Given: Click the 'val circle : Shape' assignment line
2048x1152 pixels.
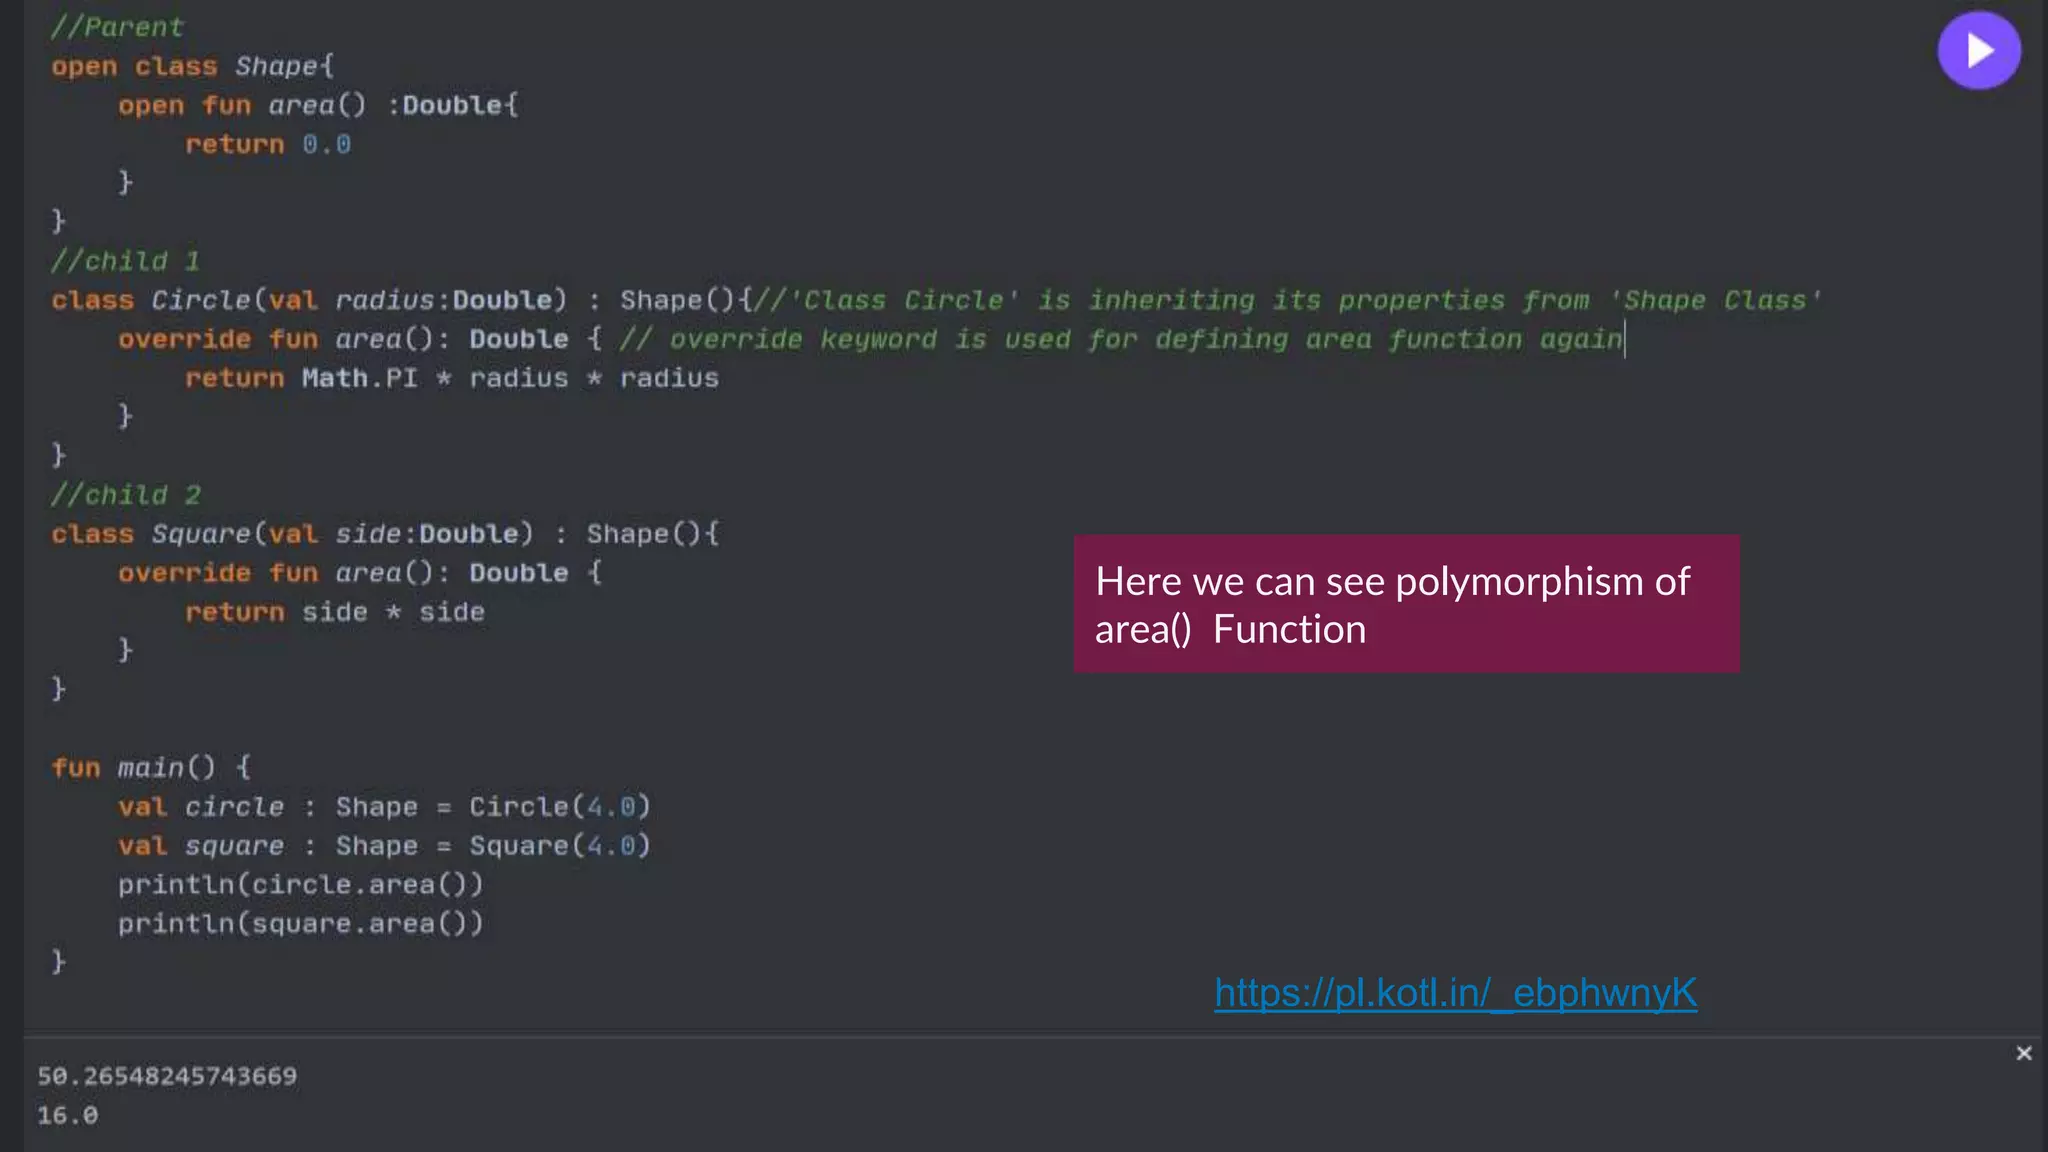Looking at the screenshot, I should click(384, 807).
